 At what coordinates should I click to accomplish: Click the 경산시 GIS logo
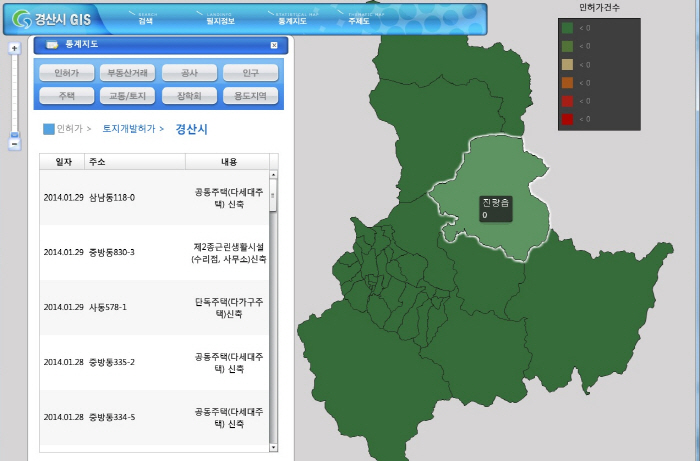point(52,19)
